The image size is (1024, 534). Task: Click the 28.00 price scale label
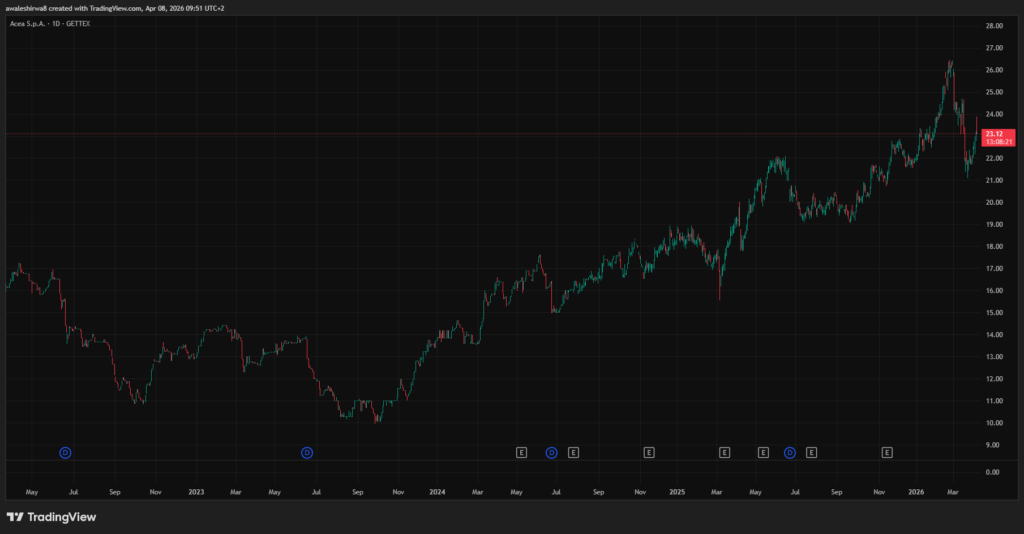coord(994,26)
